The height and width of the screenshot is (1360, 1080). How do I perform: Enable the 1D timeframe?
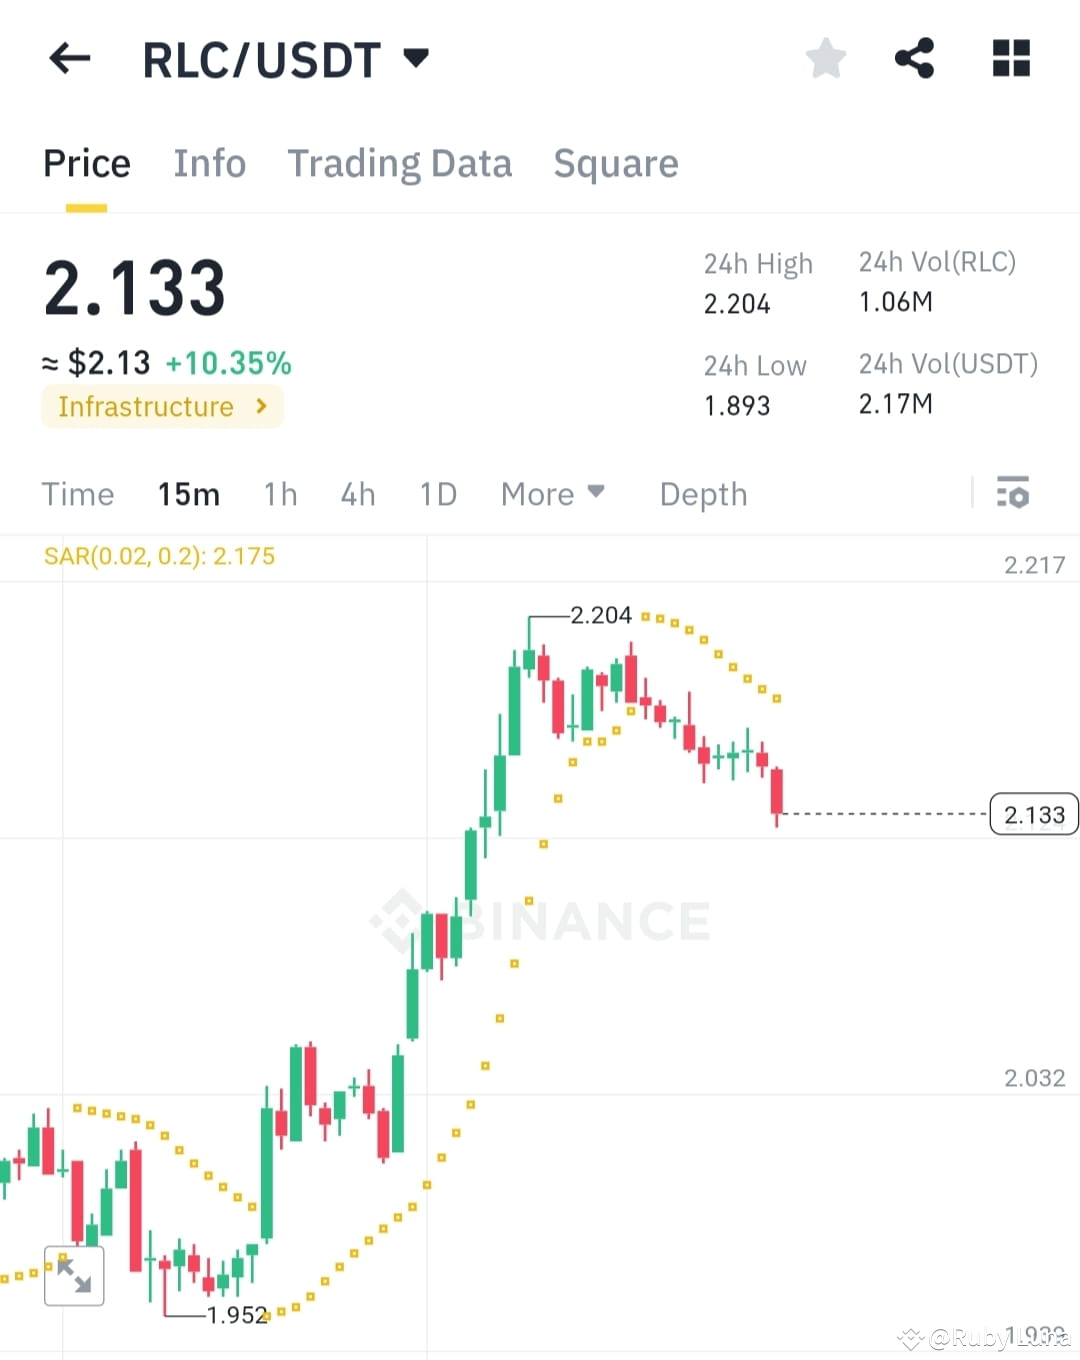tap(437, 493)
